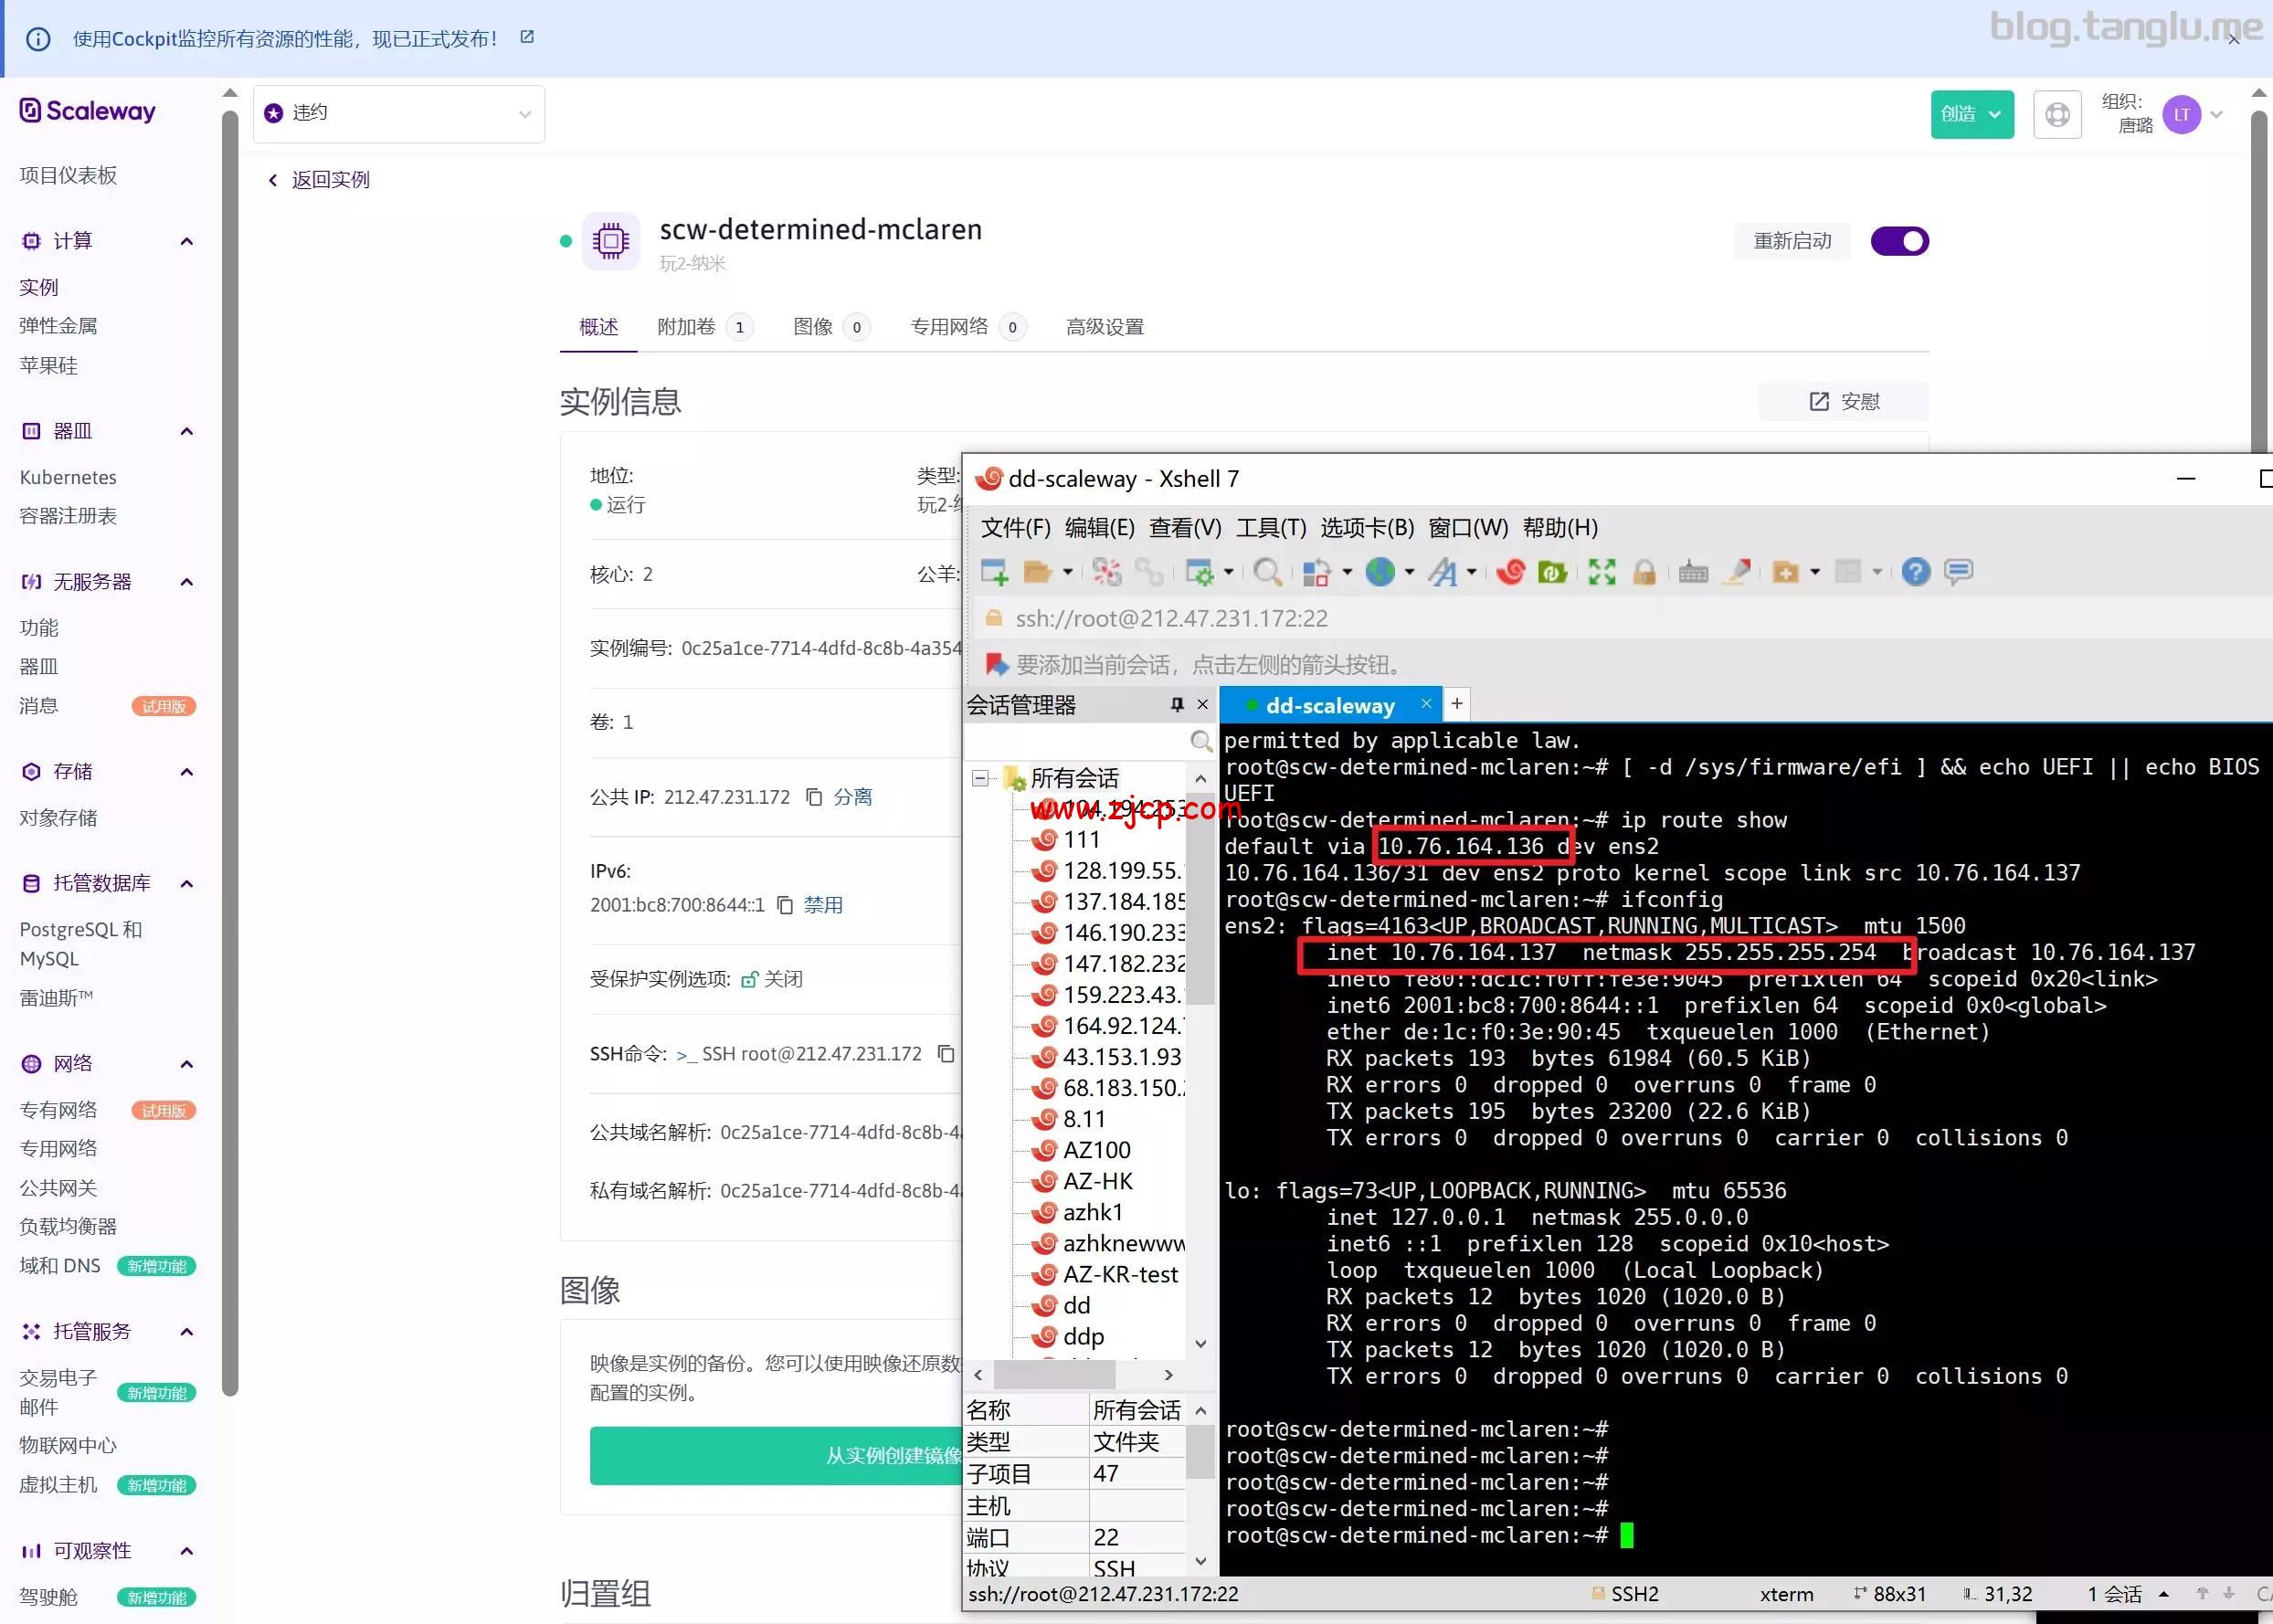Viewport: 2273px width, 1624px height.
Task: Collapse the 所有会话 tree node
Action: point(981,778)
